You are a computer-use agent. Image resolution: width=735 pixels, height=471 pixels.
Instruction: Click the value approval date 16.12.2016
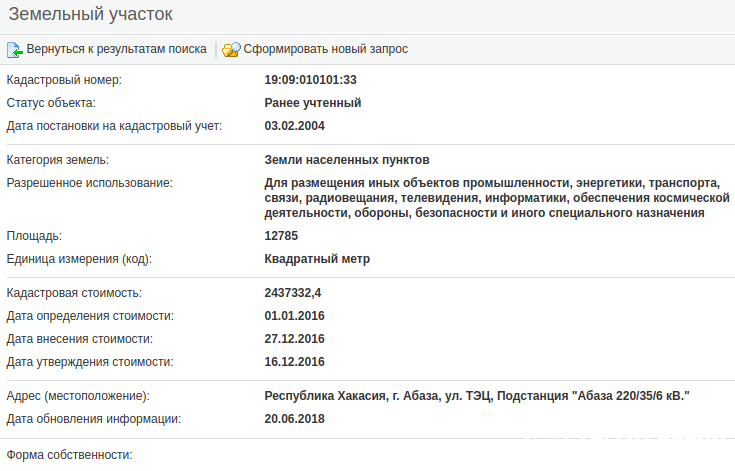[294, 362]
